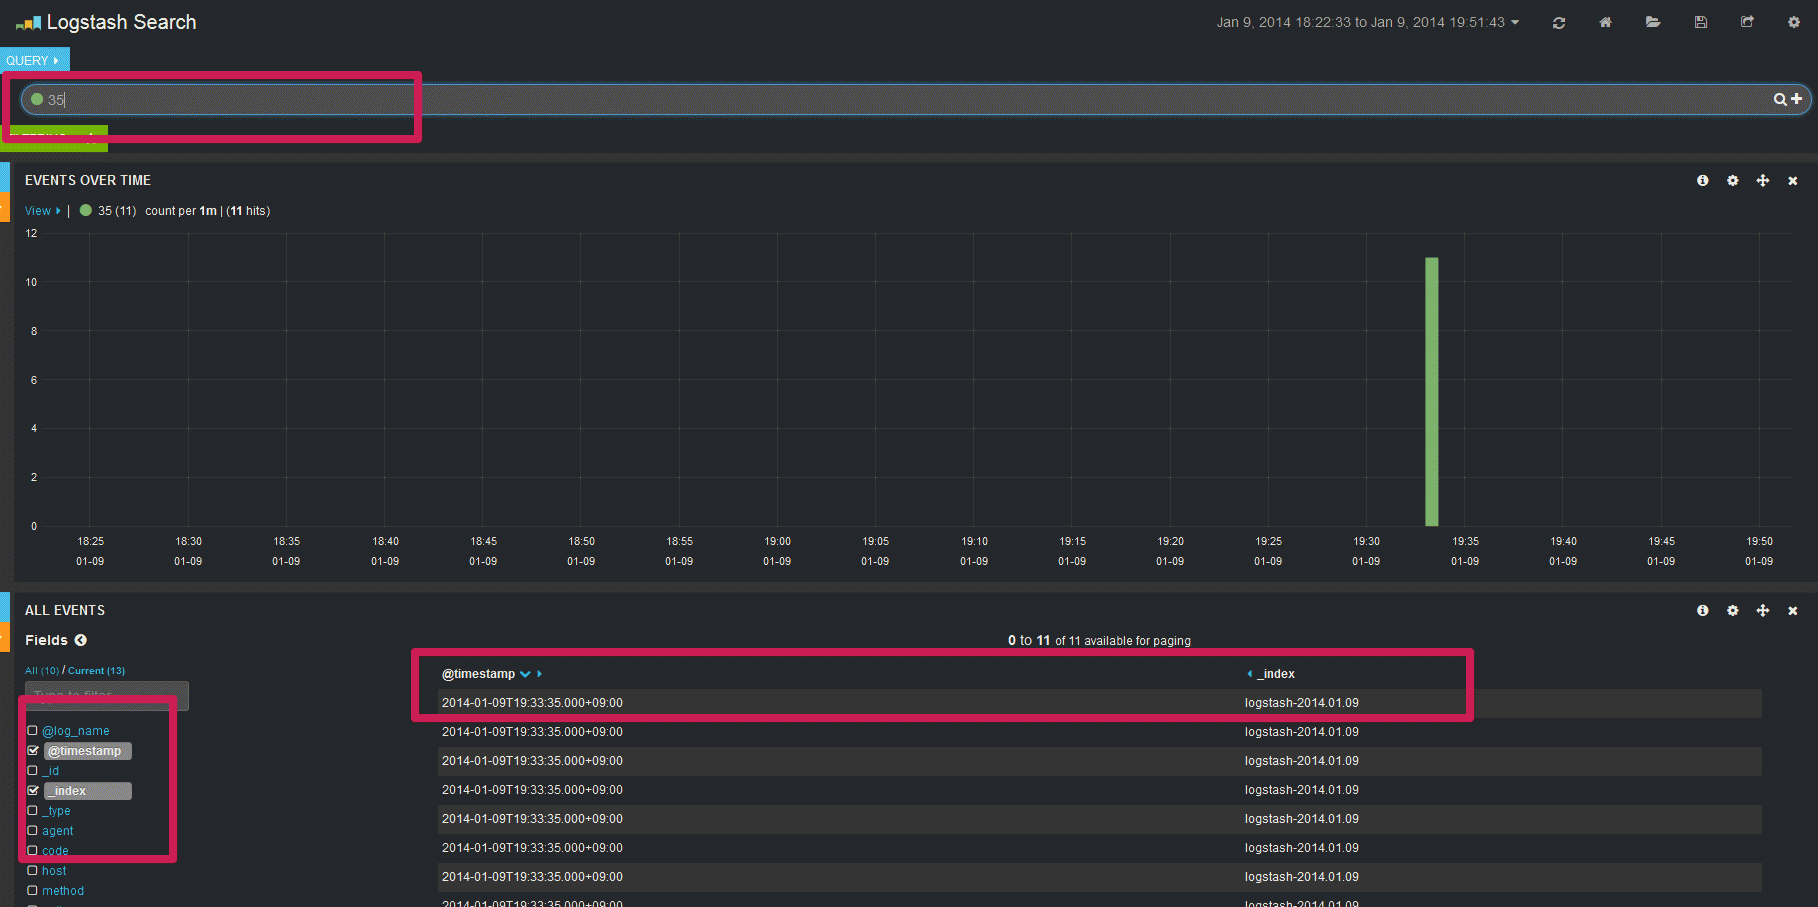Open the time range picker dropdown

1367,22
